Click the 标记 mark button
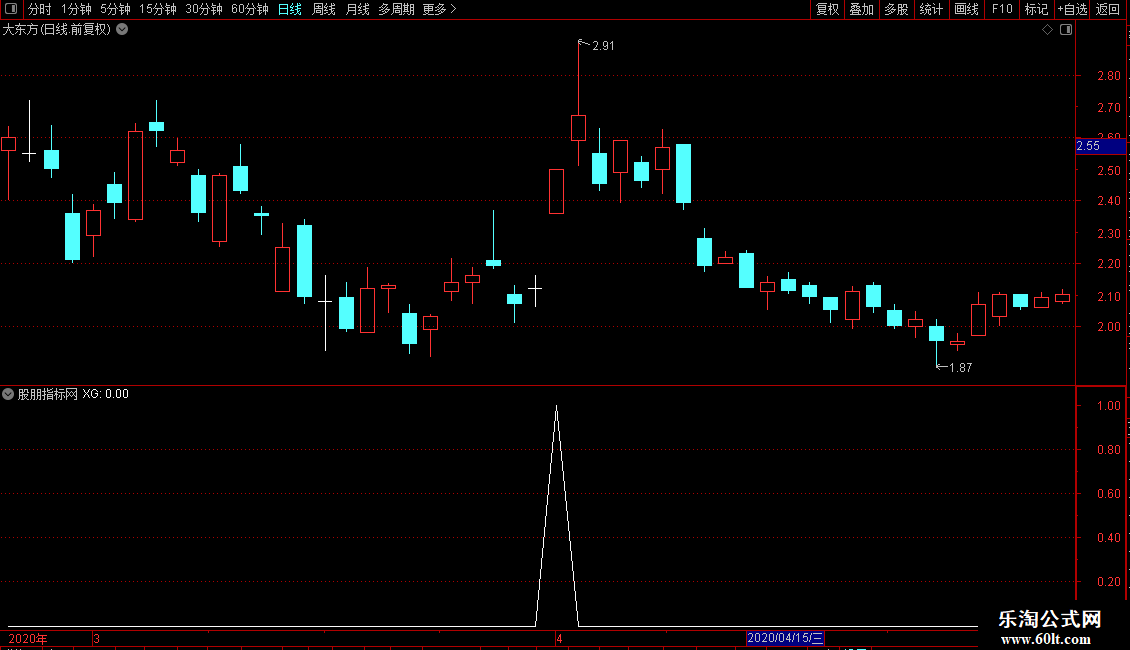The height and width of the screenshot is (650, 1130). click(1036, 9)
